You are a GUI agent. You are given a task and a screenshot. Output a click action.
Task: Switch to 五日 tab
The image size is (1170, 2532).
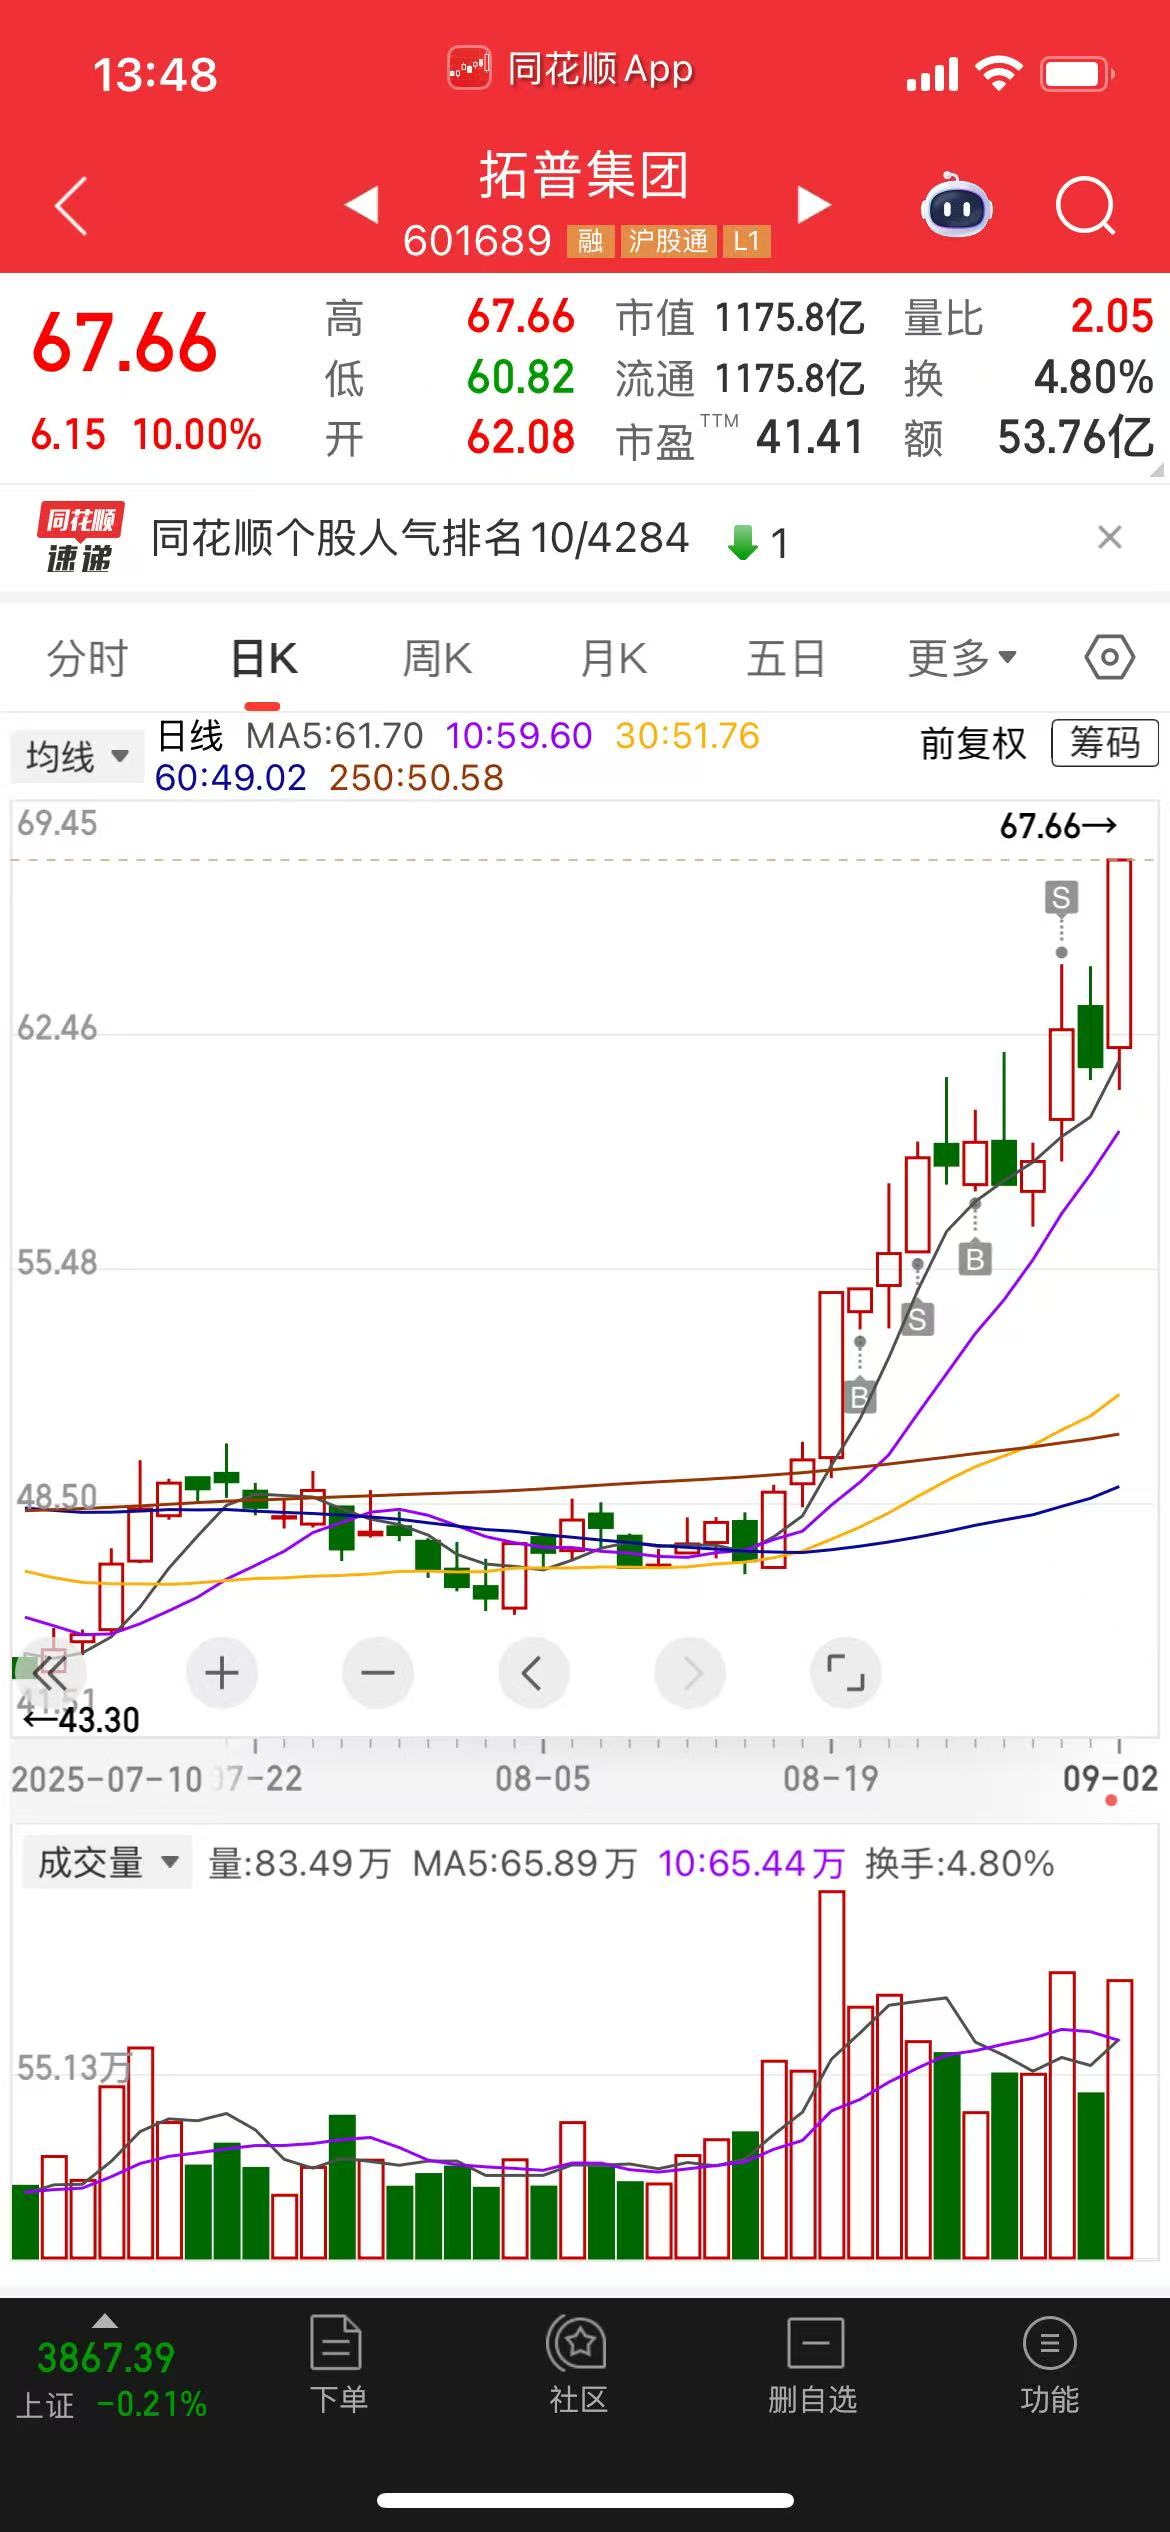(787, 658)
